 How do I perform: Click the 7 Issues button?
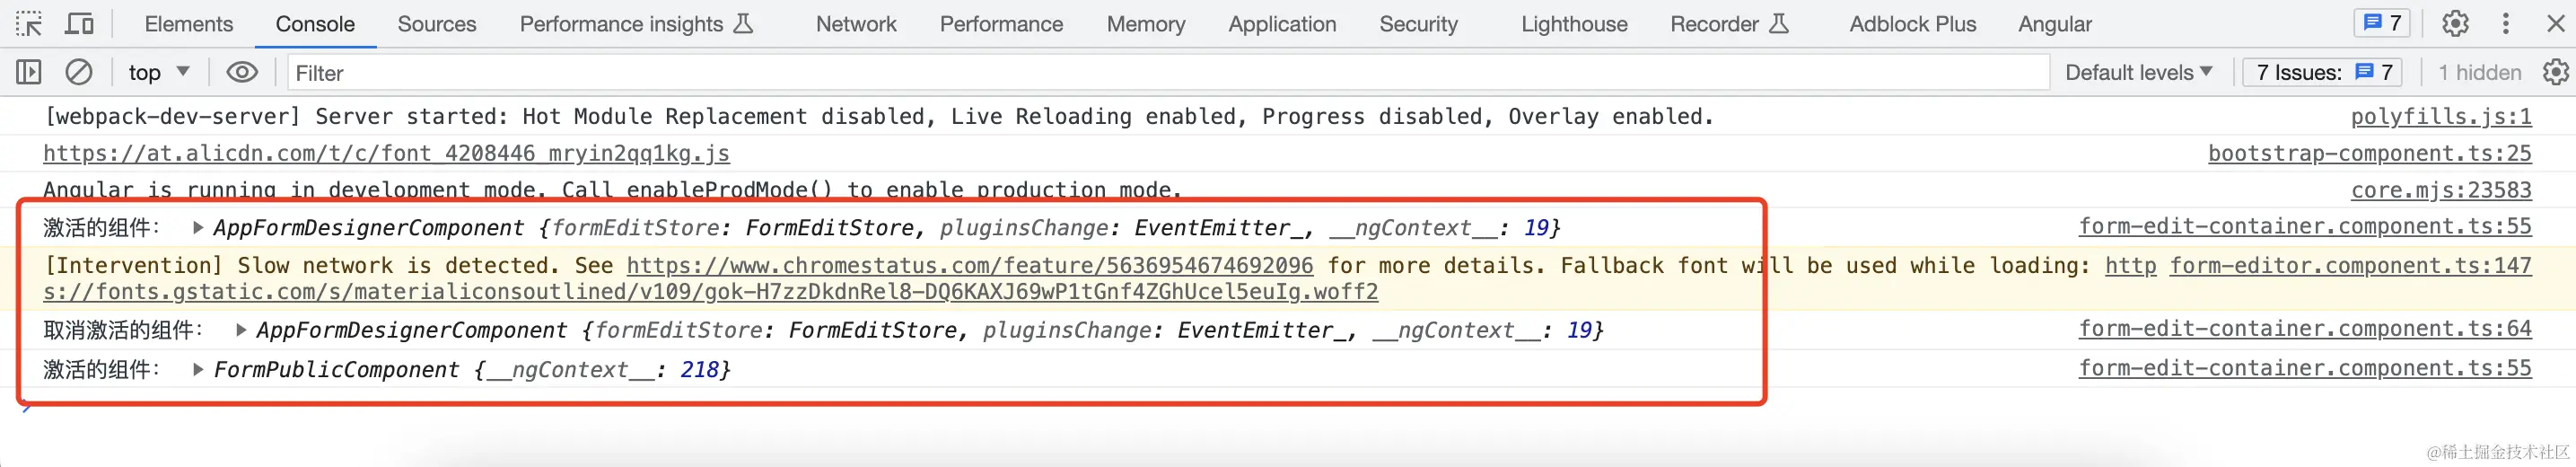point(2324,72)
